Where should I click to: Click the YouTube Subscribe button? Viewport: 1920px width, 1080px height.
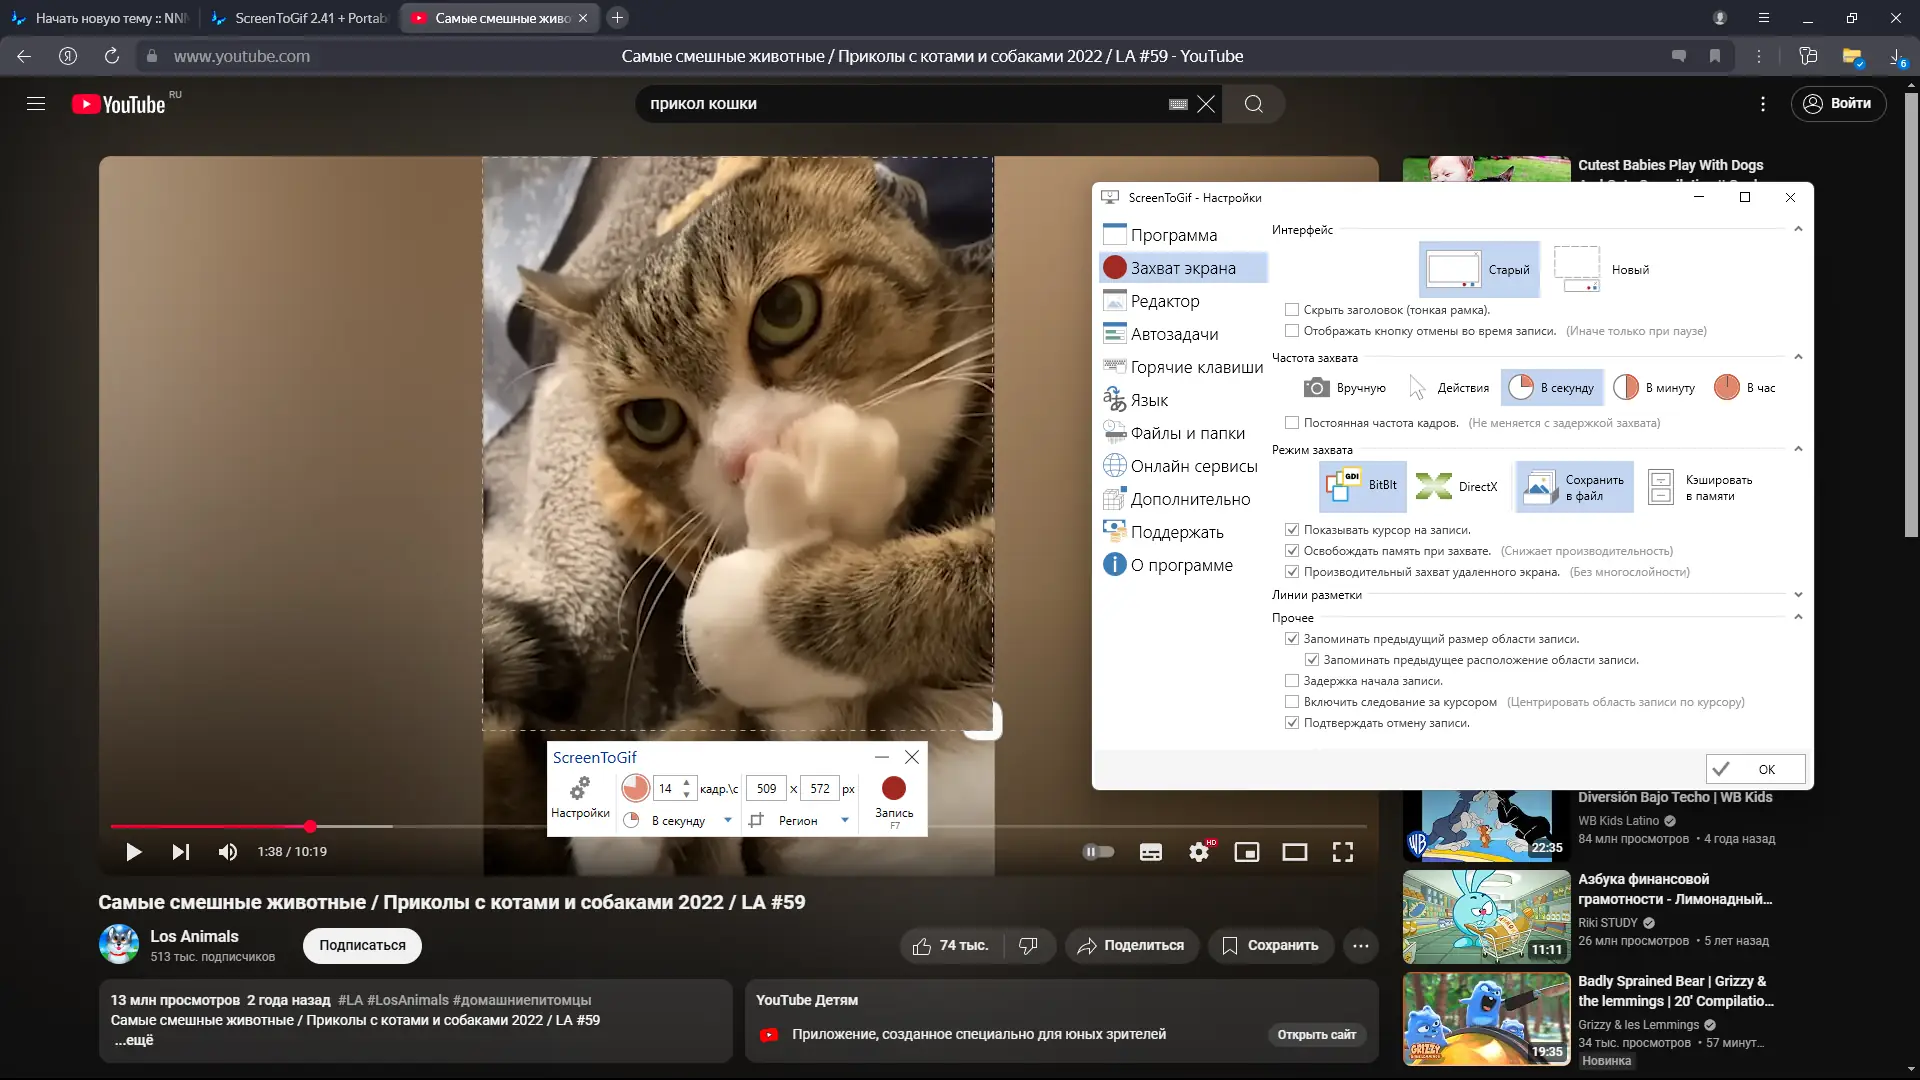click(x=362, y=945)
